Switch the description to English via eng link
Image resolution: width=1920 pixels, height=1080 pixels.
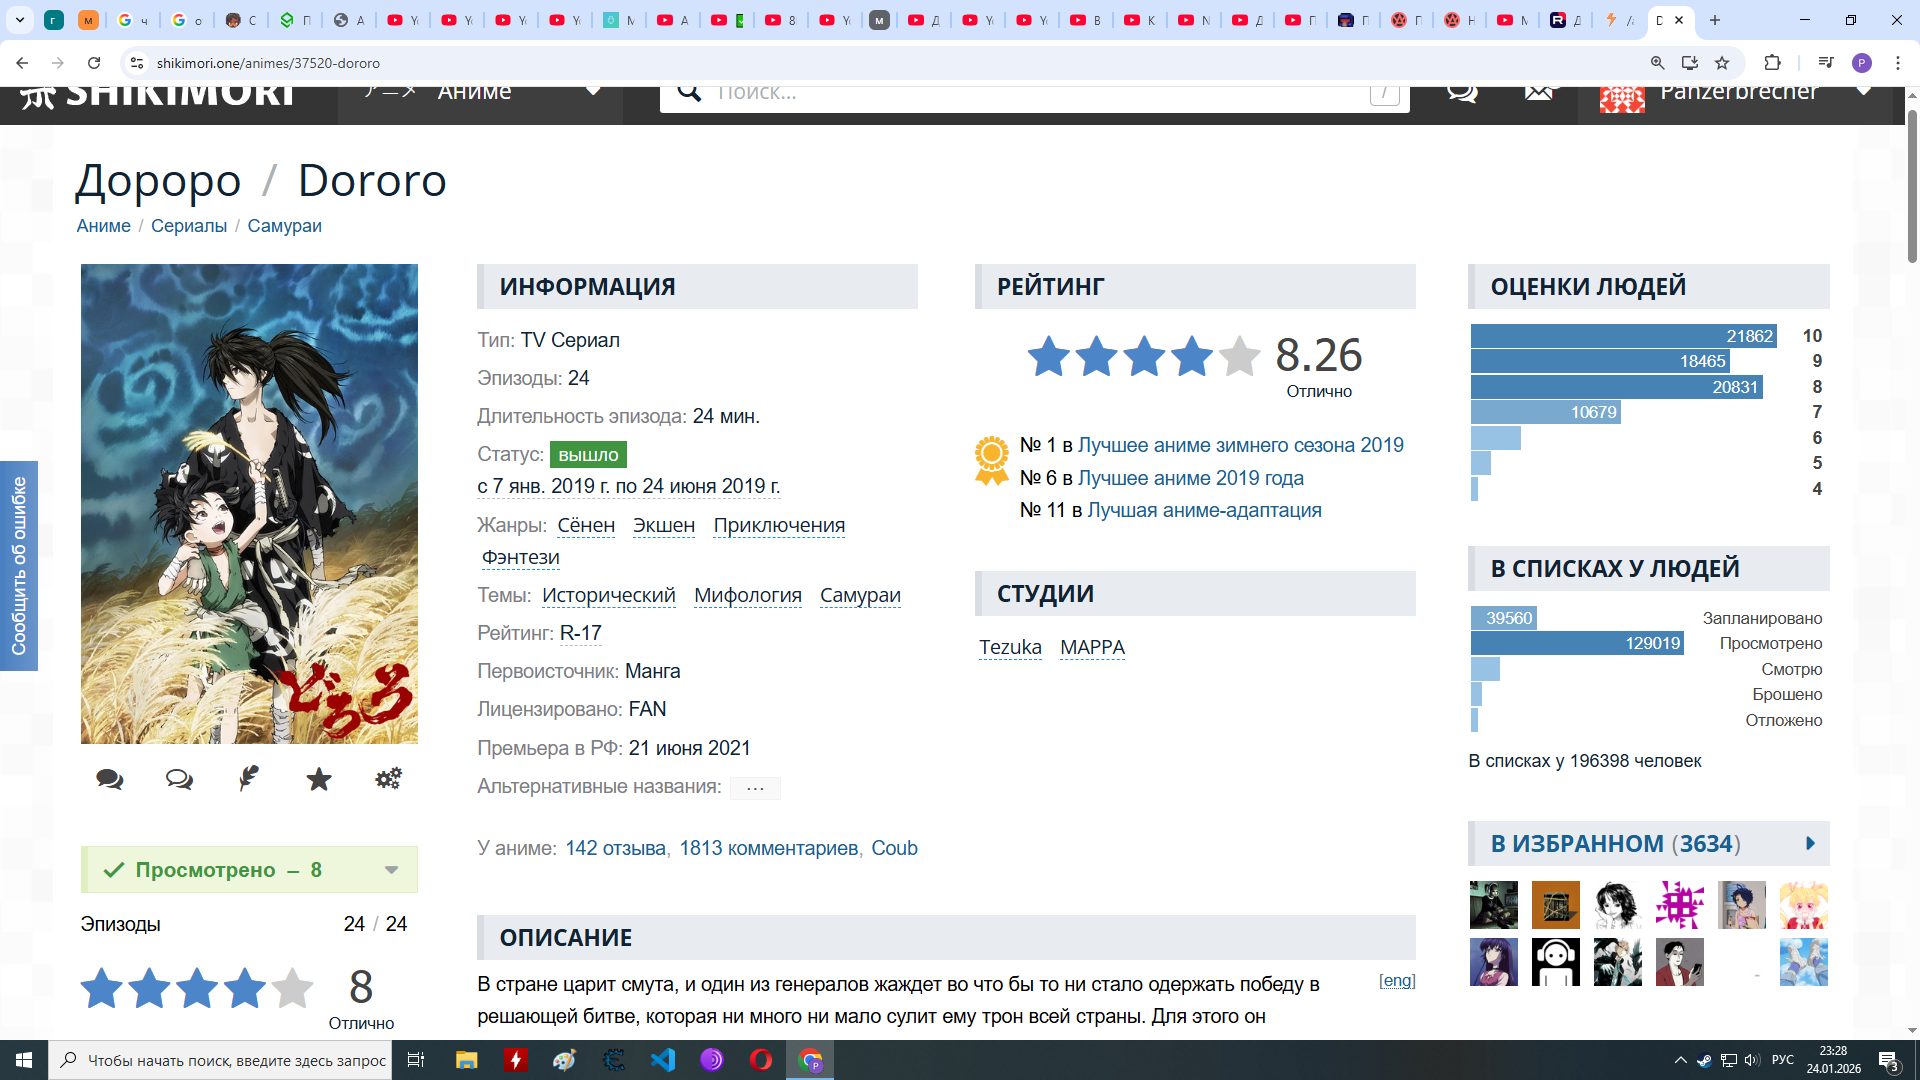tap(1396, 981)
